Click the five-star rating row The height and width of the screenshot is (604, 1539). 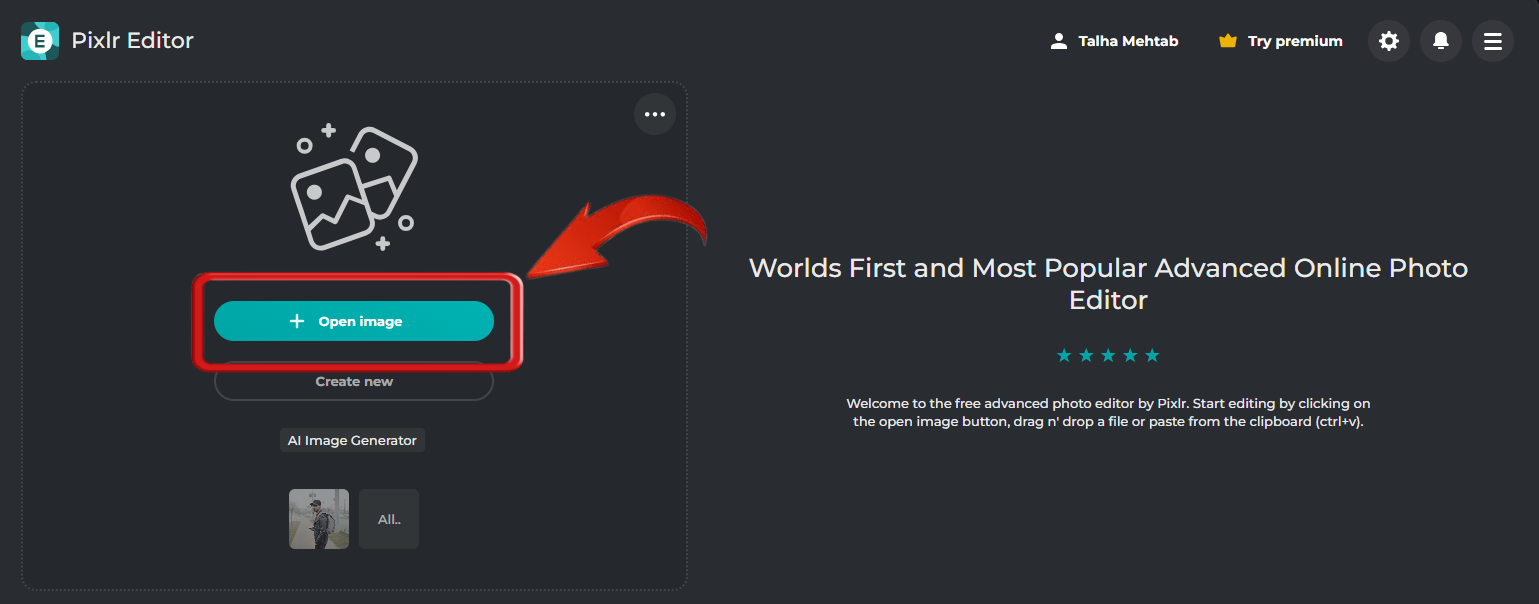click(1108, 355)
